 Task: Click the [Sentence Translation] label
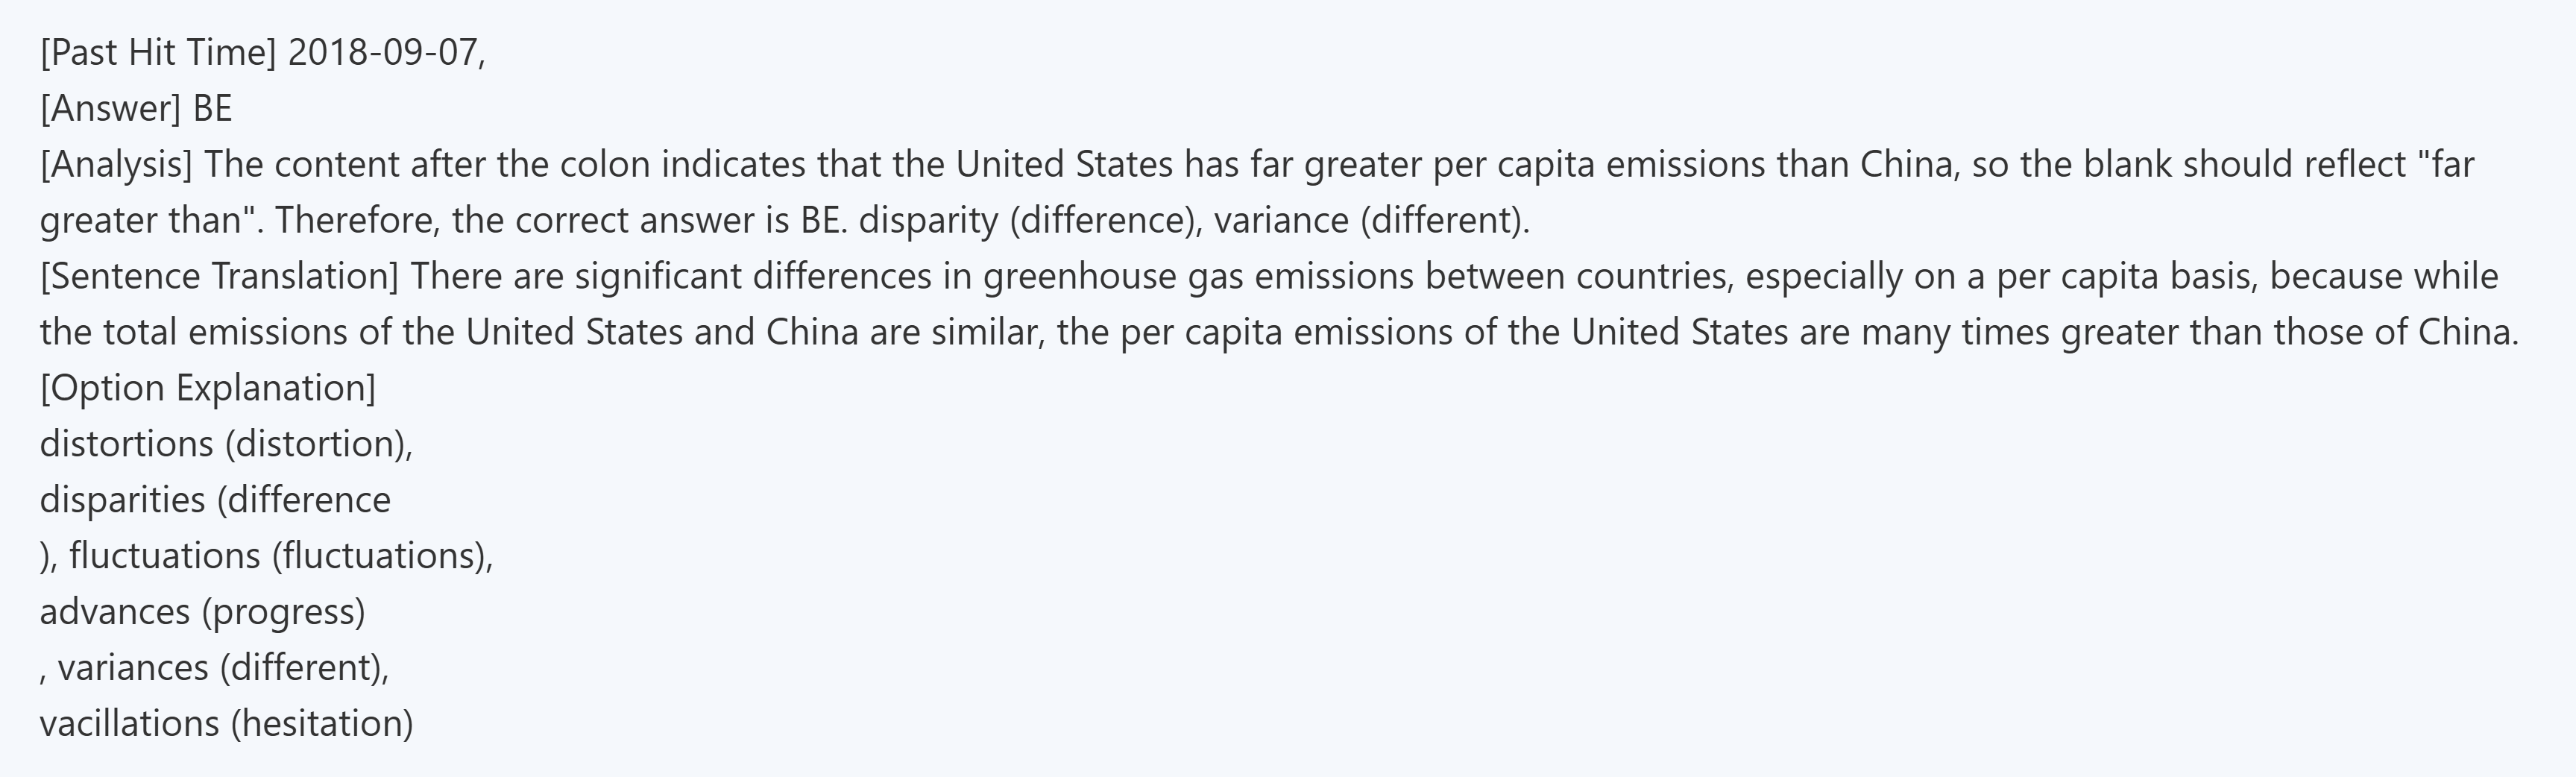click(x=219, y=276)
